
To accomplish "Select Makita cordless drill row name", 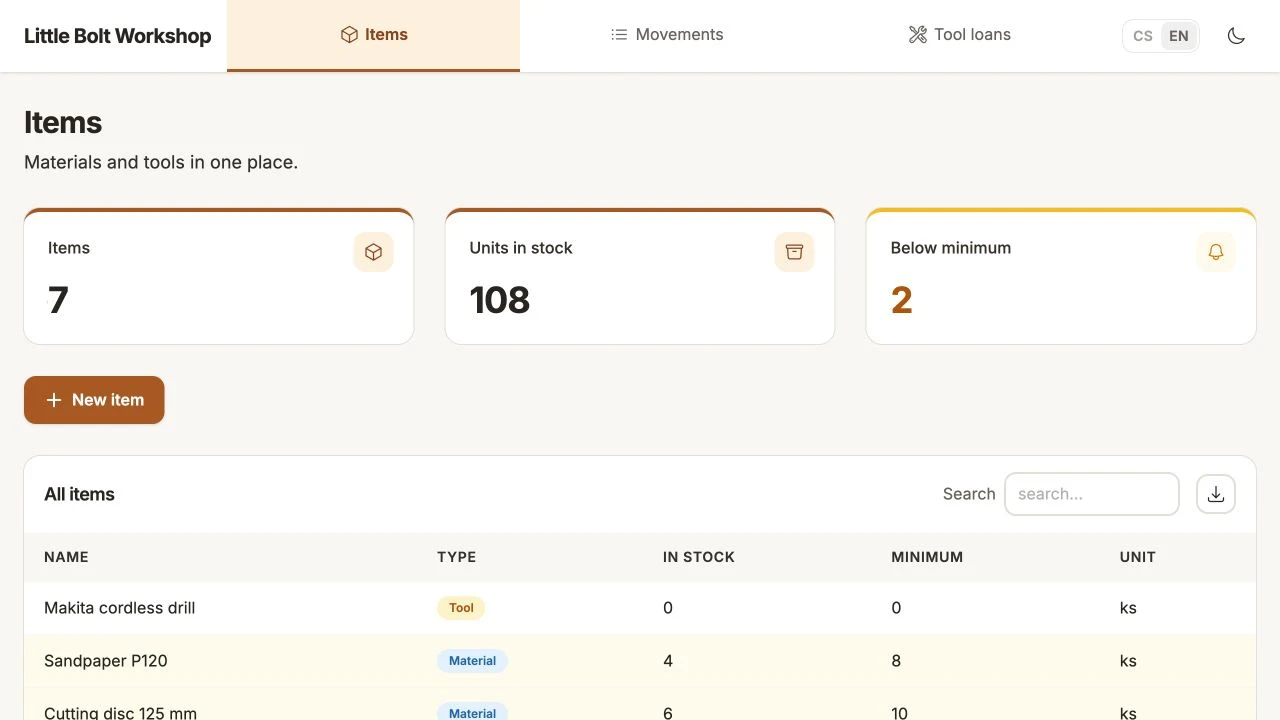I will point(120,608).
